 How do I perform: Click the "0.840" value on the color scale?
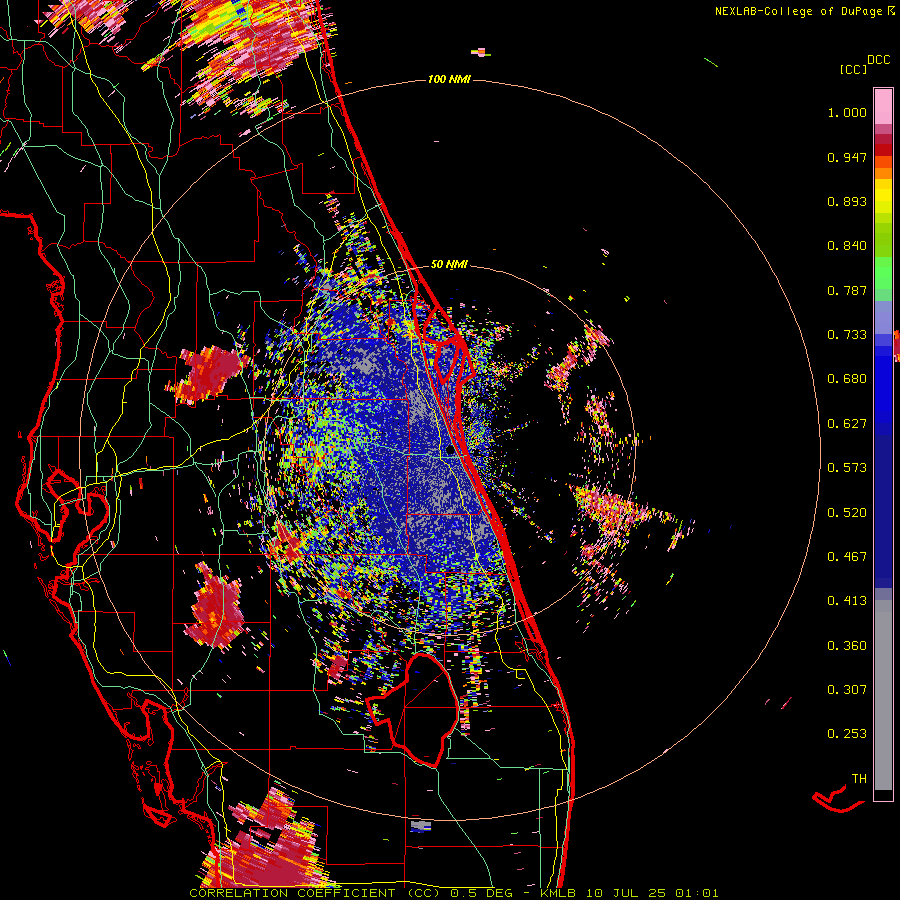[847, 246]
